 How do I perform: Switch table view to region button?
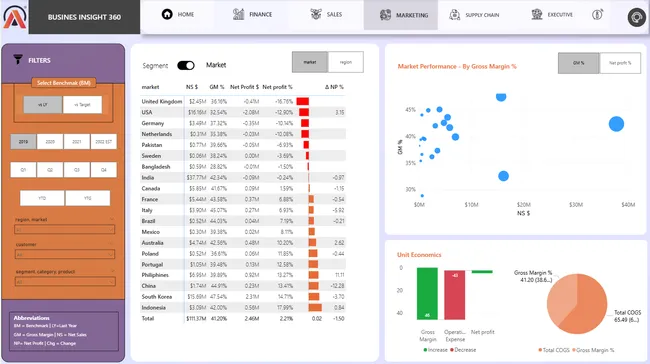coord(346,62)
